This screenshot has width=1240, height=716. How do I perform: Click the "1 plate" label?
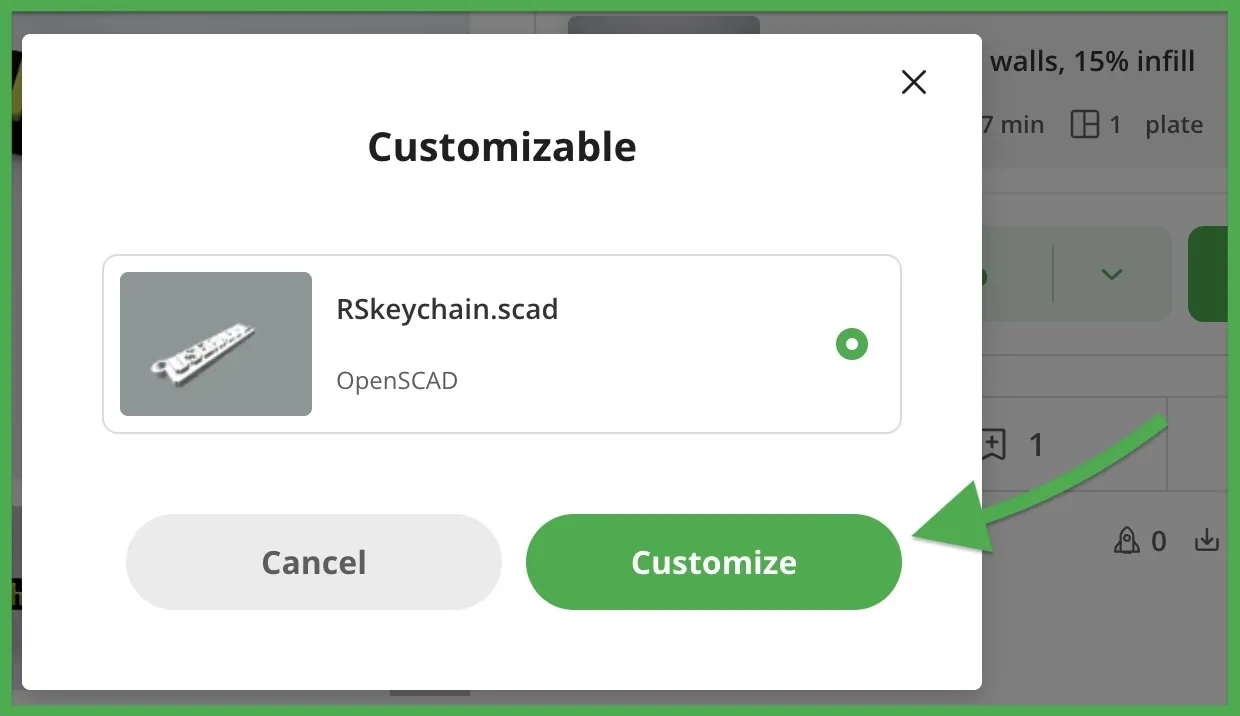(1157, 125)
